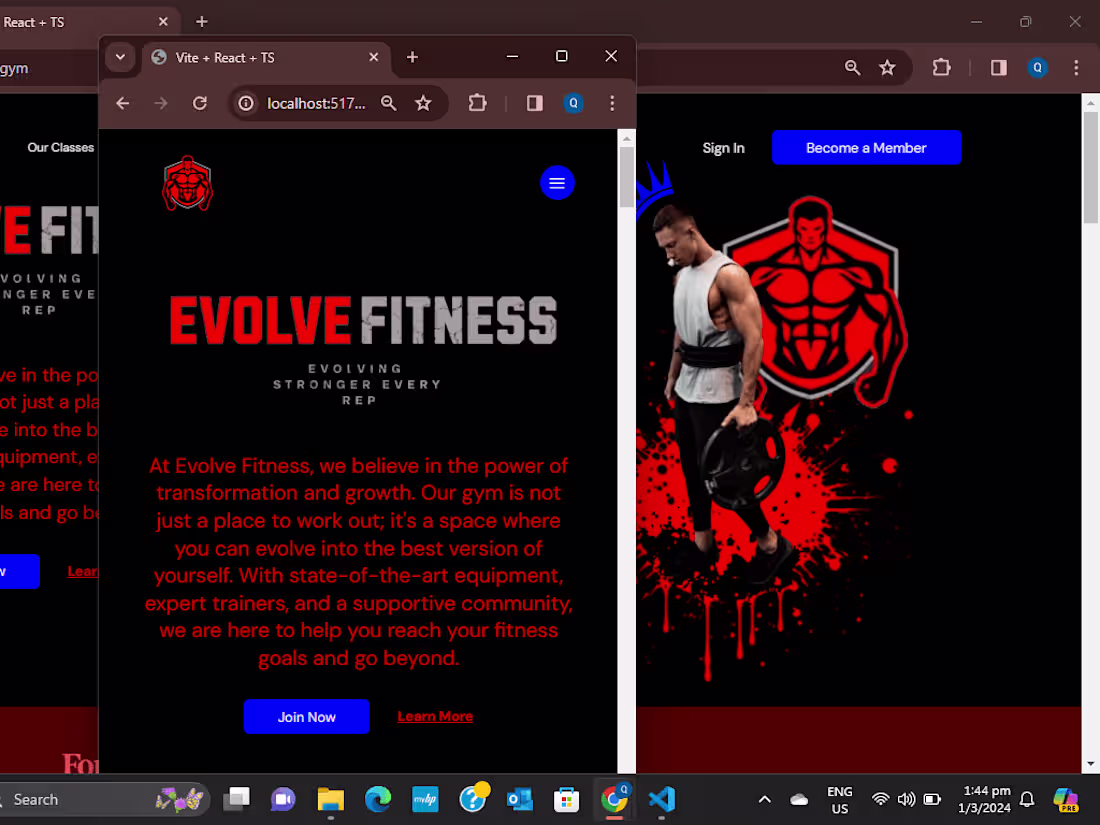Screen dimensions: 1100x825
Task: Click the page's vertical scrollbar
Action: point(626,175)
